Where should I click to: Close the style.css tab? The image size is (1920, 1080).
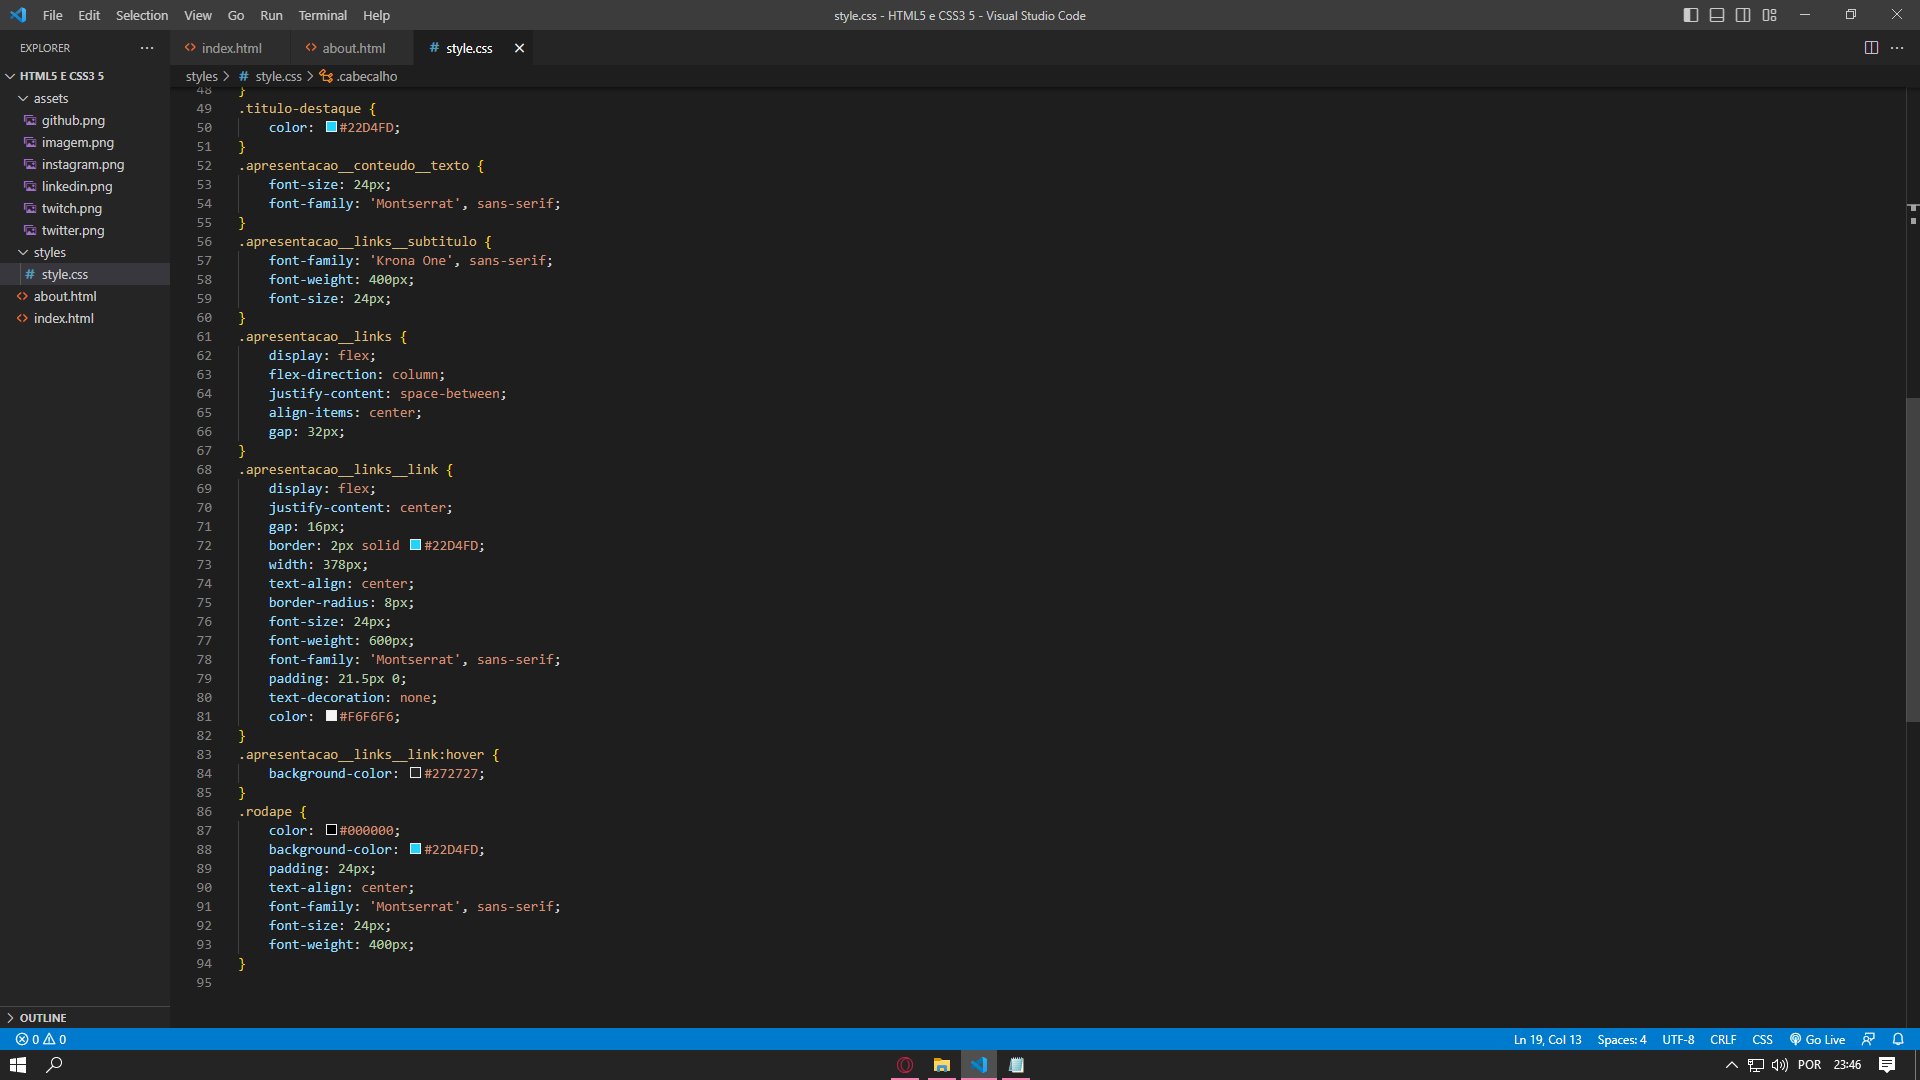point(519,48)
